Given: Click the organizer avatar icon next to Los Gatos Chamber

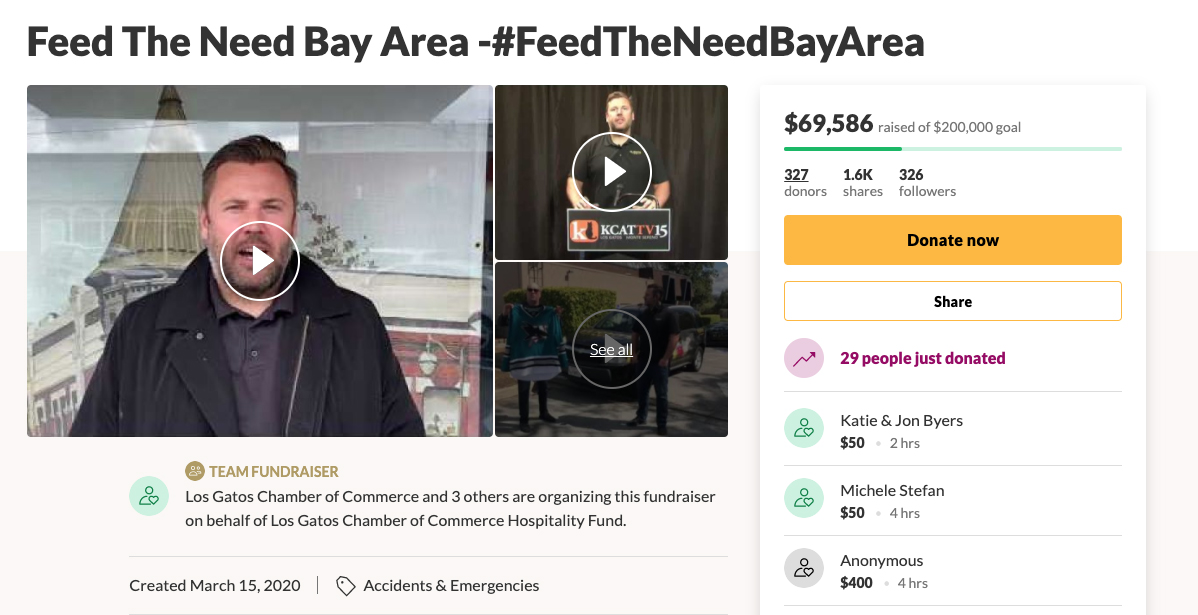Looking at the screenshot, I should point(149,496).
